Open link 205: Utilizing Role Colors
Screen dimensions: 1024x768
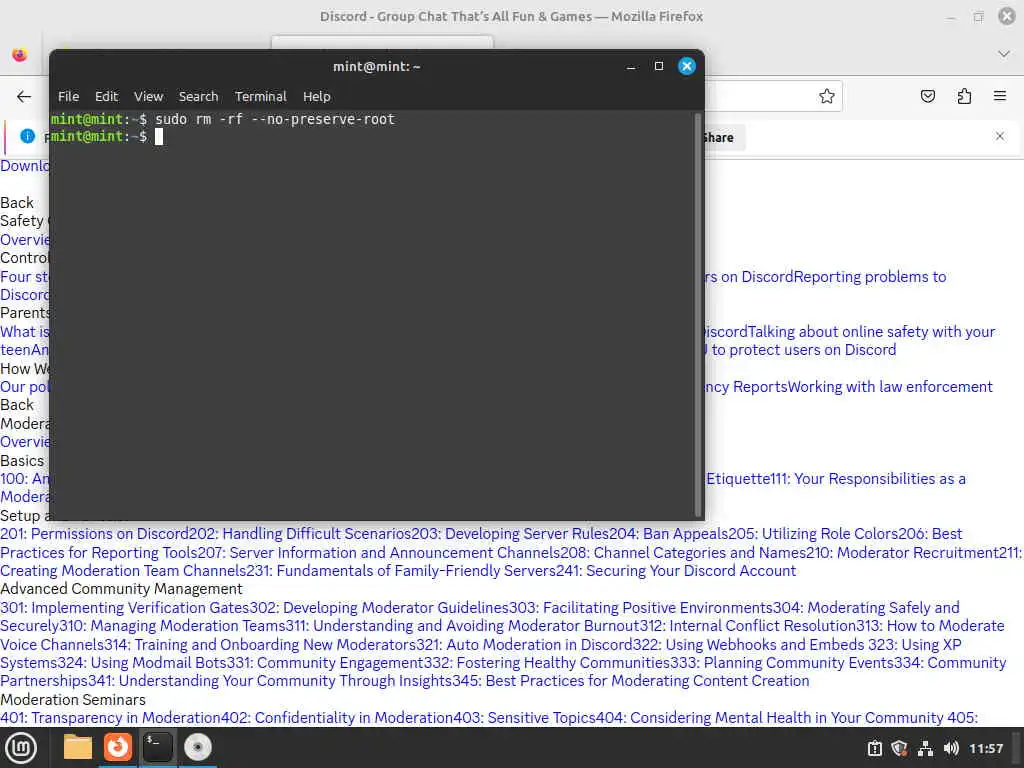(813, 534)
